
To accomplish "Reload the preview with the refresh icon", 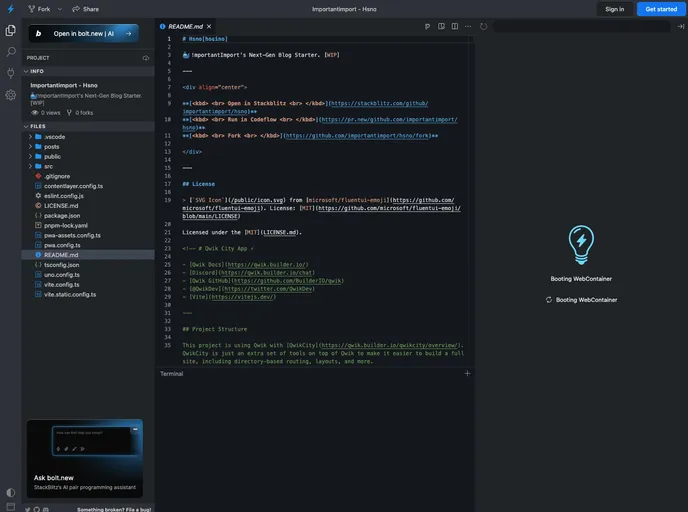I will pos(484,27).
